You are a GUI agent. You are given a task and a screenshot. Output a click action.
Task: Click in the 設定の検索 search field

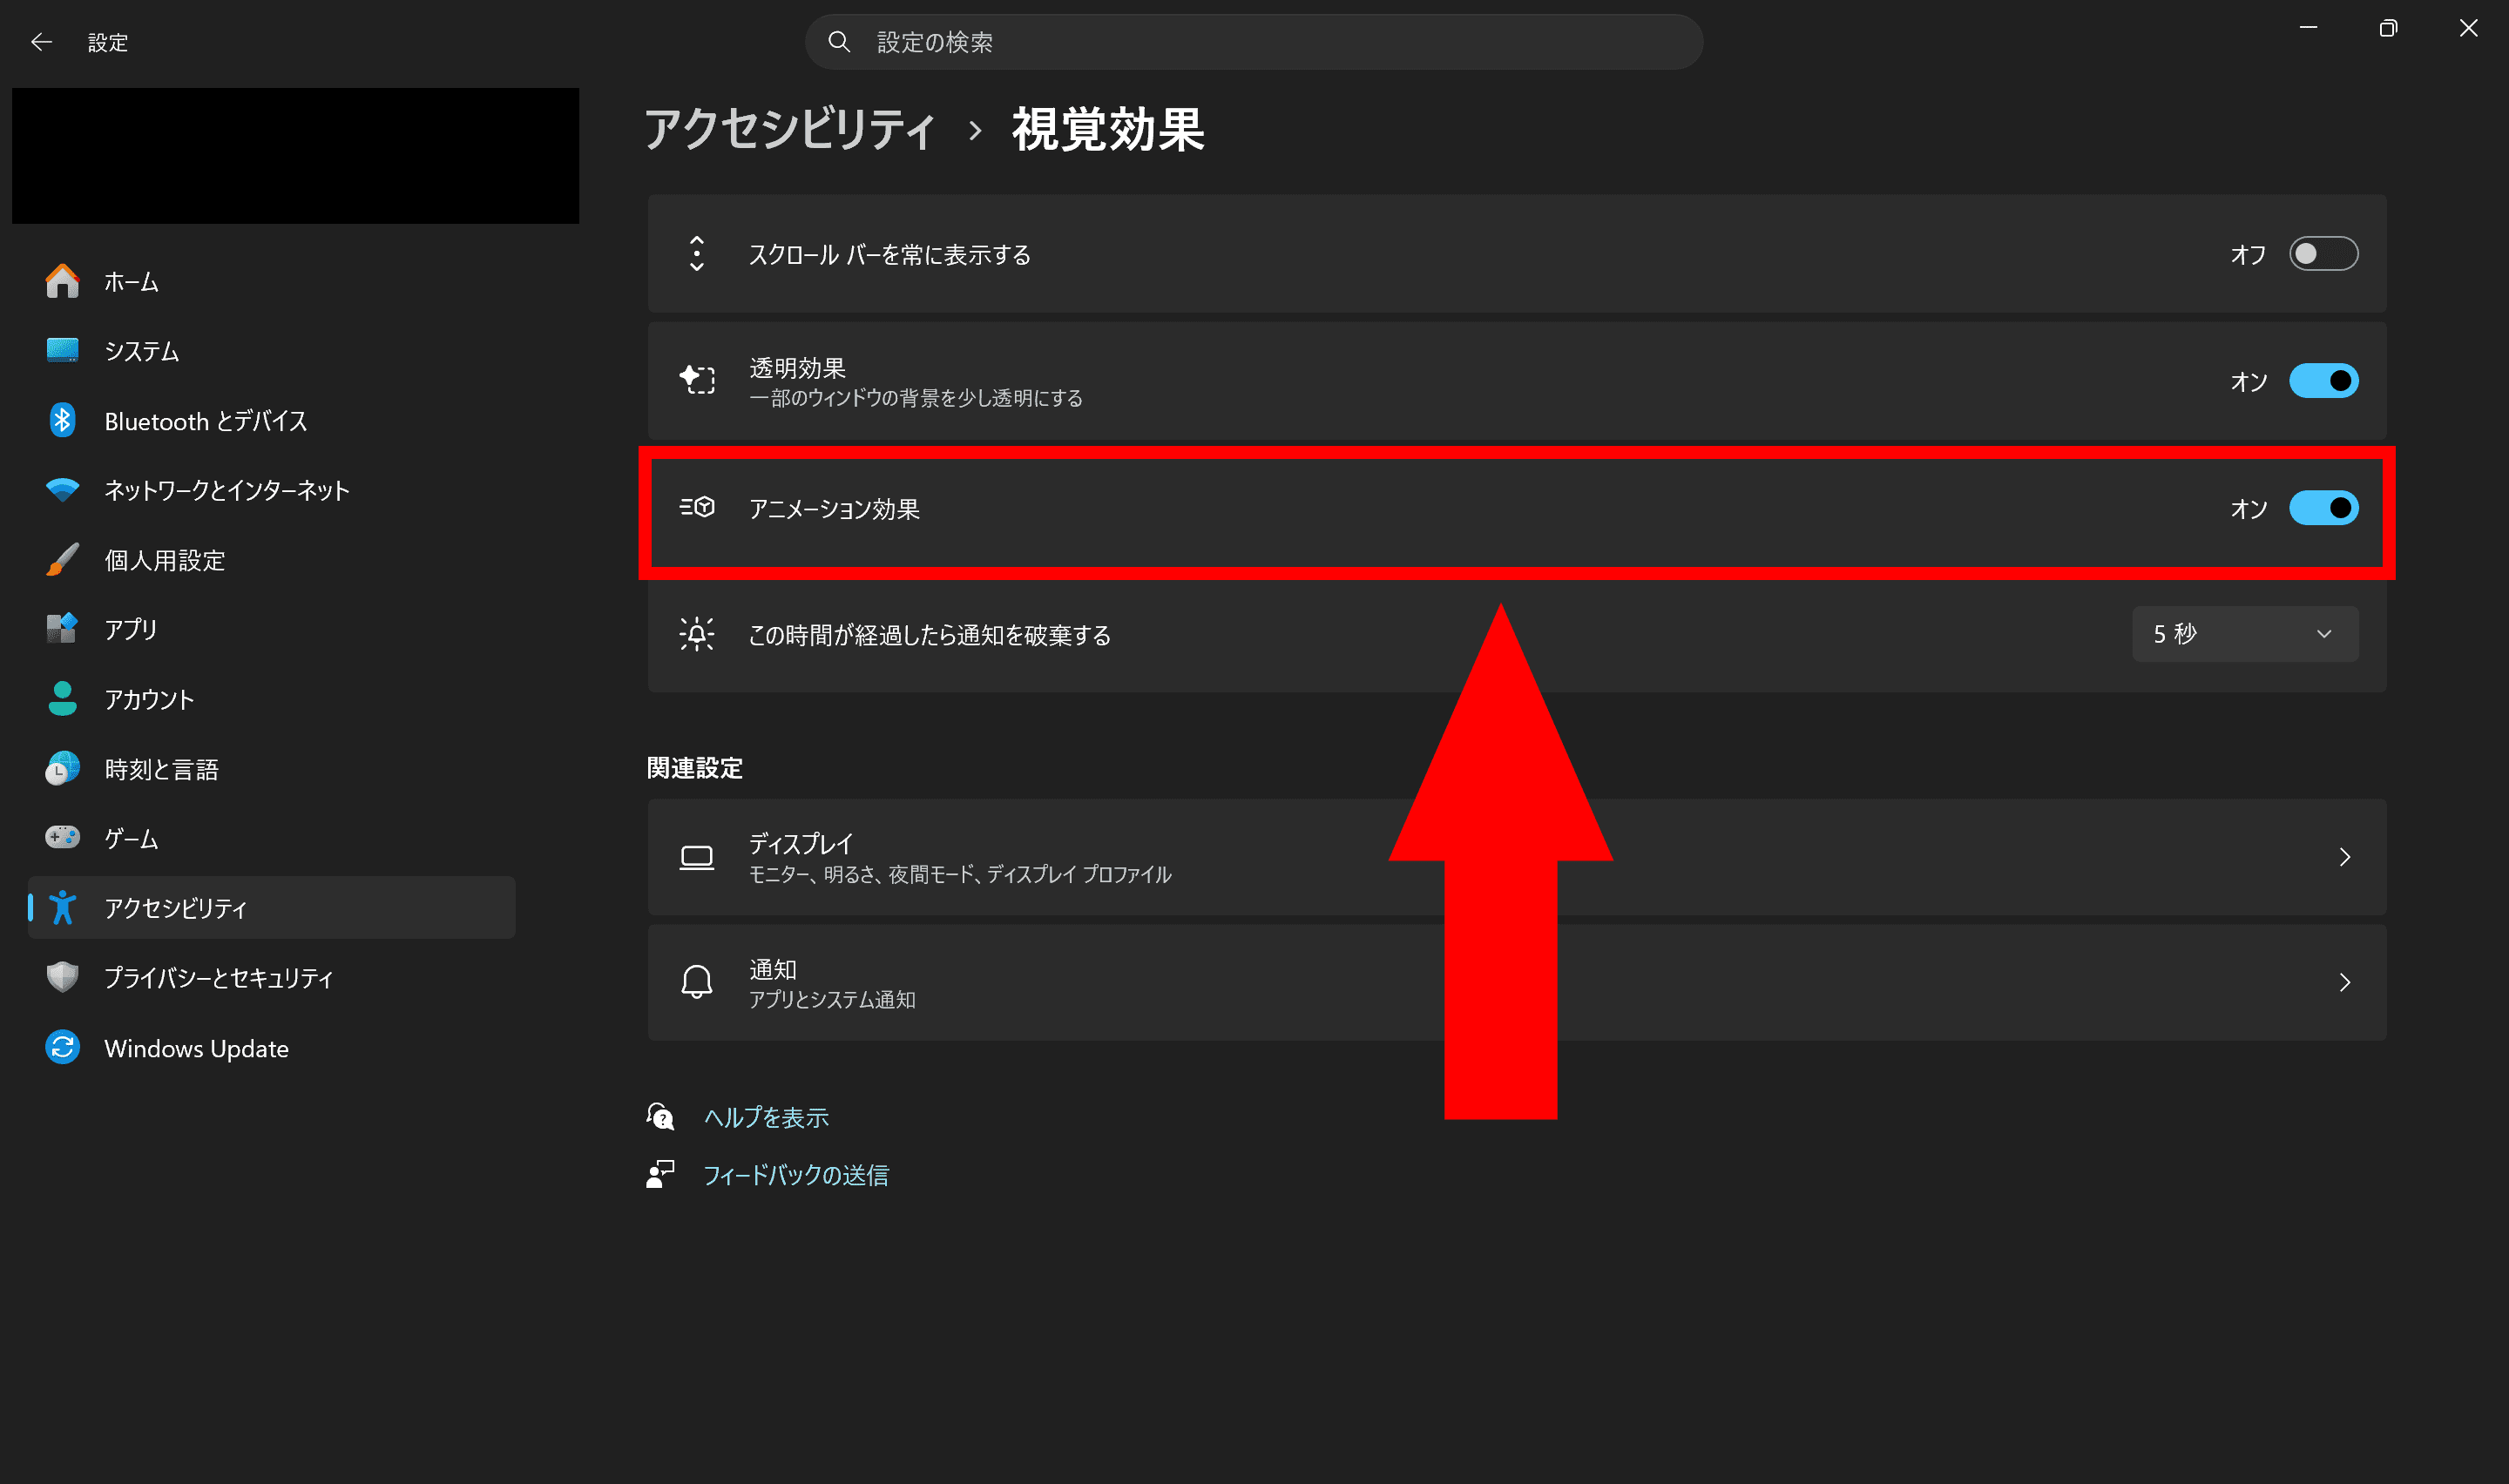click(x=1254, y=42)
